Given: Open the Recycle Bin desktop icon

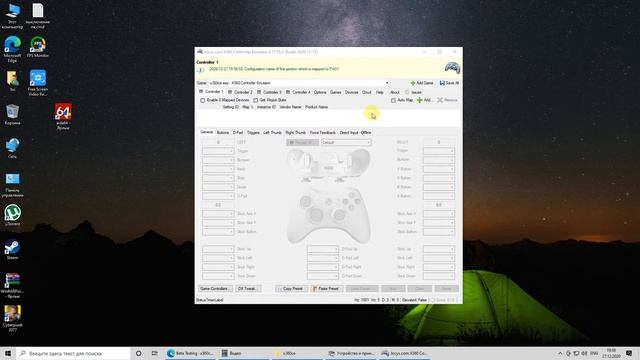Looking at the screenshot, I should tap(12, 114).
